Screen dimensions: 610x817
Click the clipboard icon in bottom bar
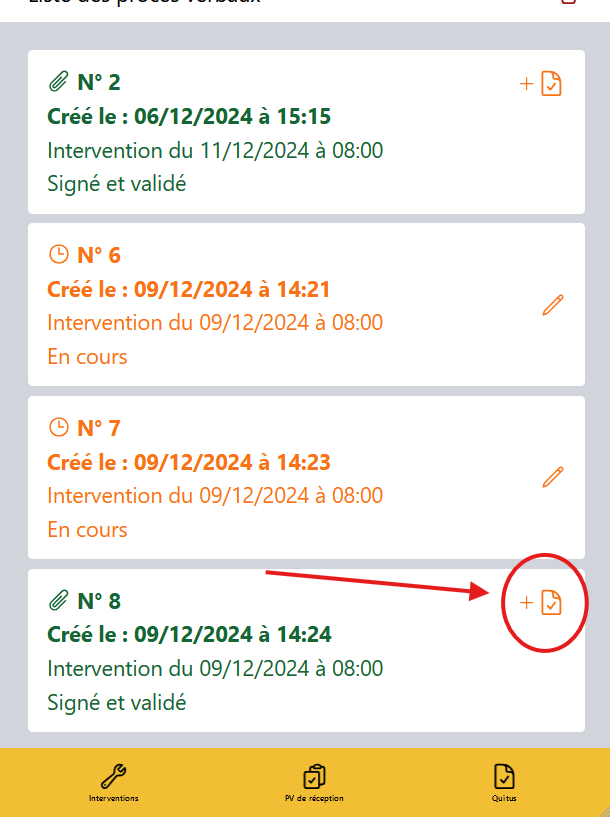(x=314, y=776)
